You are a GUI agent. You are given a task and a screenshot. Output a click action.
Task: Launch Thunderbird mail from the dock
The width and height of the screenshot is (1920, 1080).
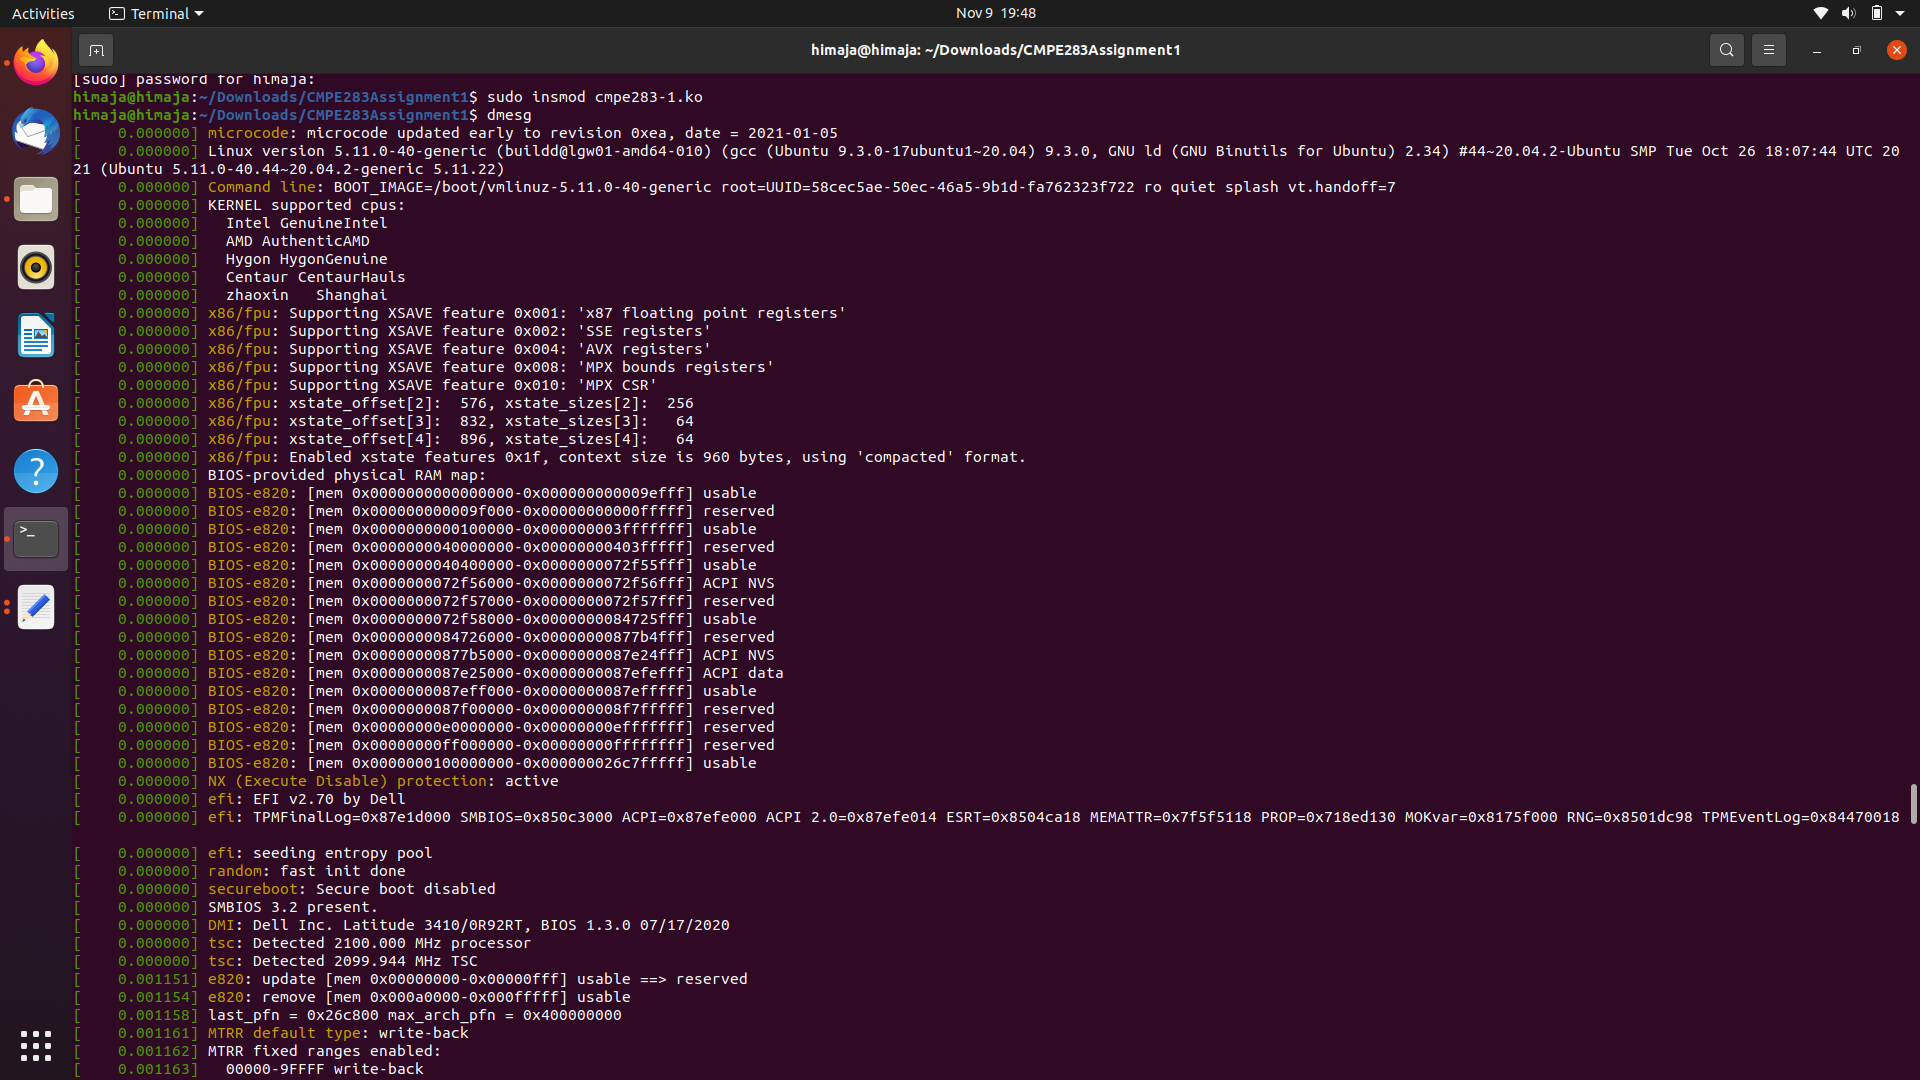(36, 131)
